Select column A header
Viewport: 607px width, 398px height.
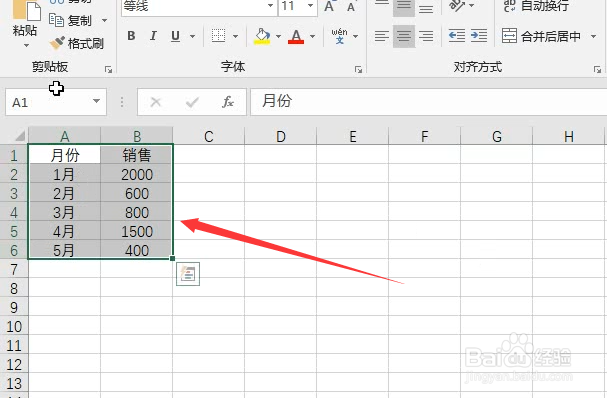pos(65,136)
